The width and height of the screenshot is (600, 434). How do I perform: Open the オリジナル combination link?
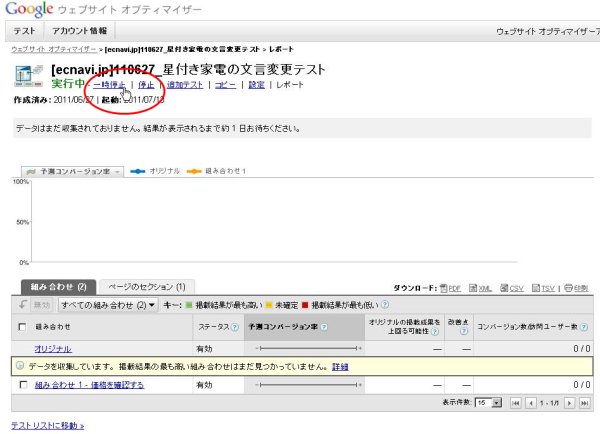[53, 348]
